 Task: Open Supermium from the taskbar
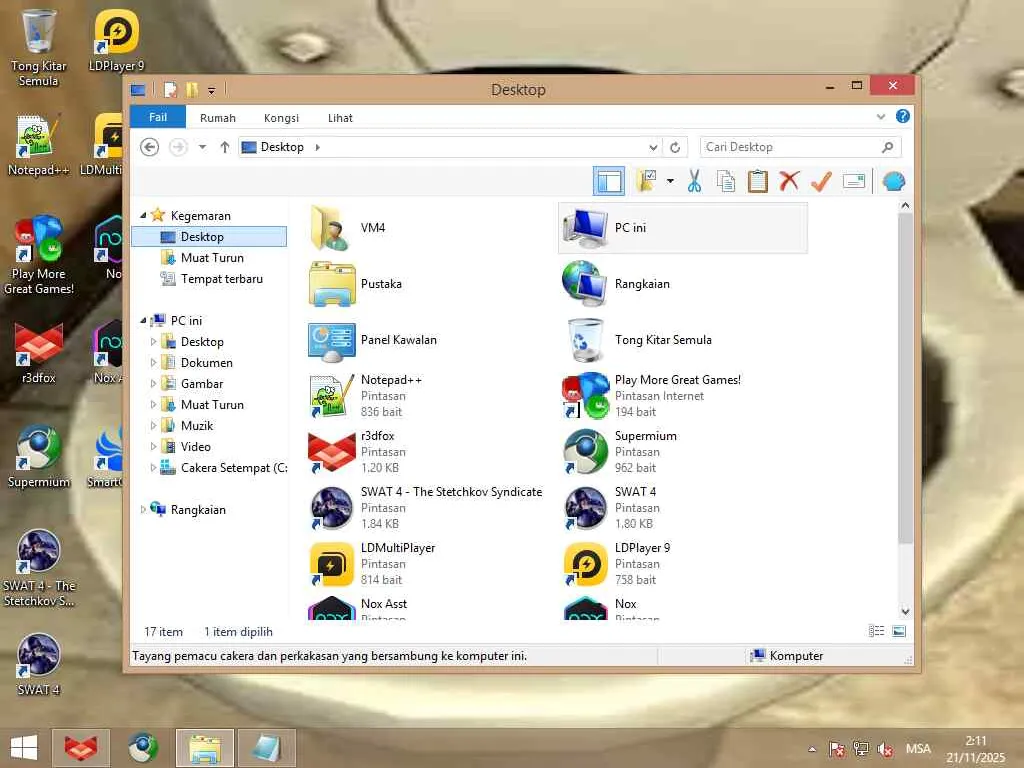point(142,748)
